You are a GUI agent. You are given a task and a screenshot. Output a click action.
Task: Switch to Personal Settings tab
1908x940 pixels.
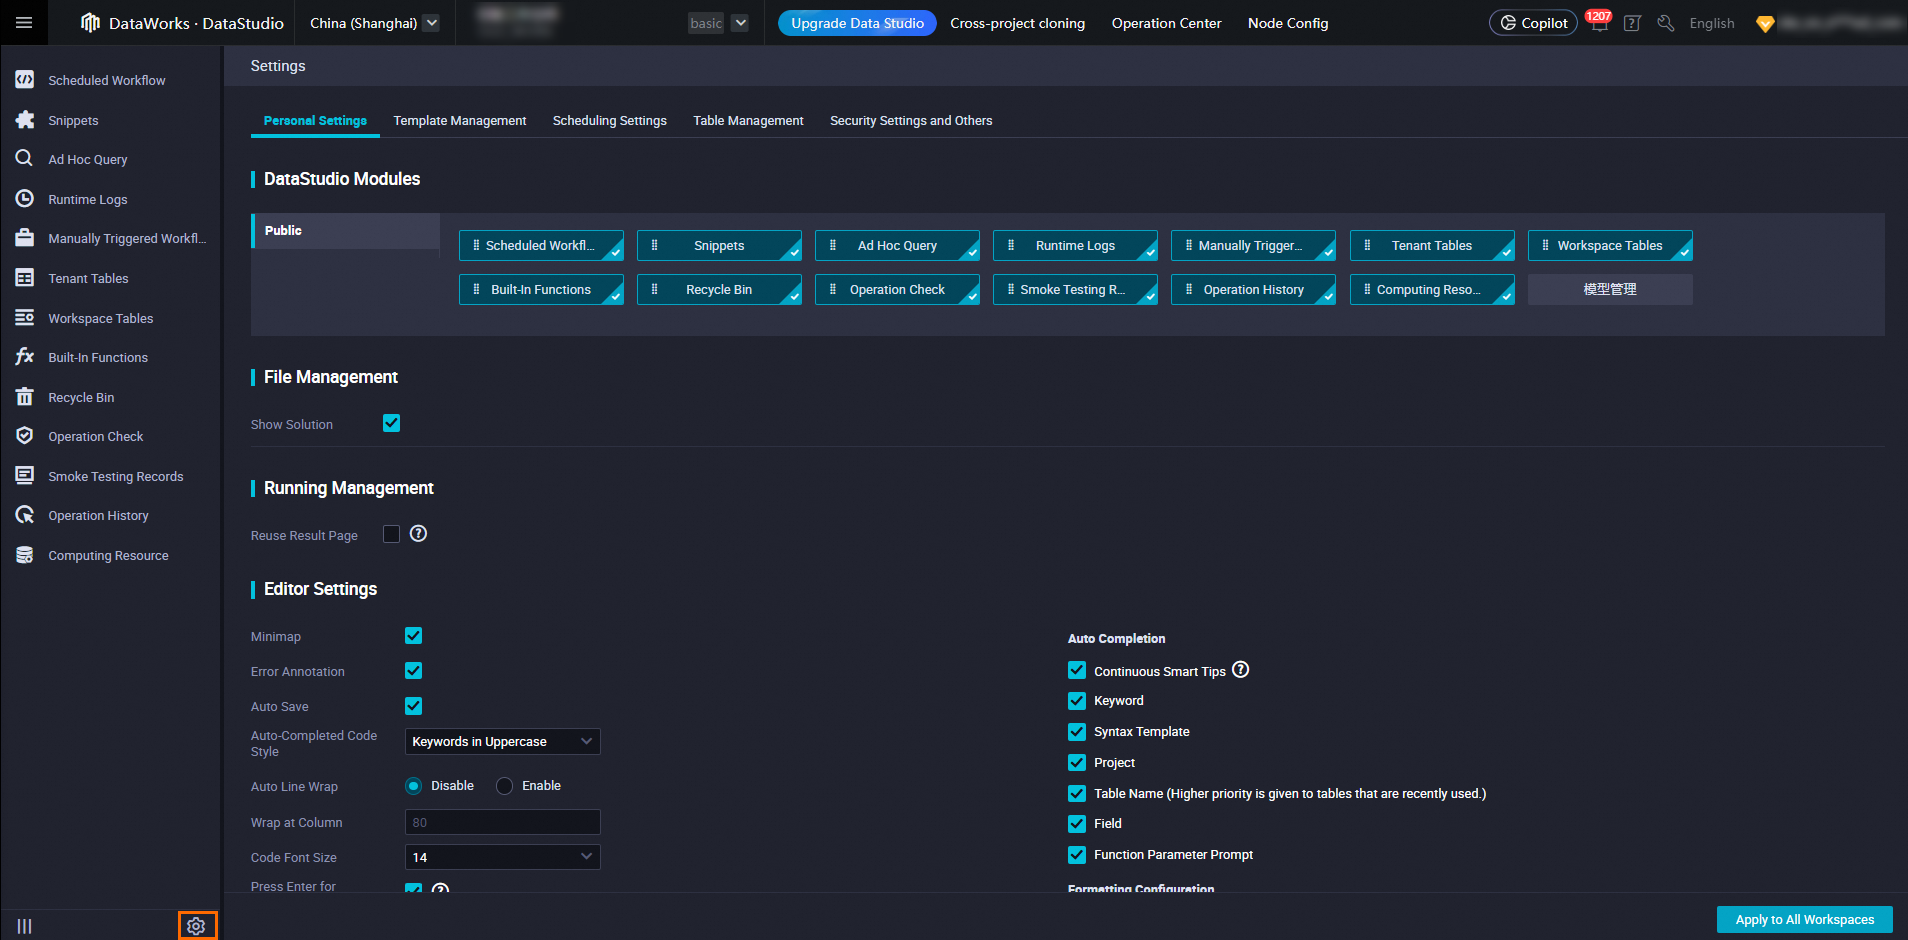pos(315,120)
